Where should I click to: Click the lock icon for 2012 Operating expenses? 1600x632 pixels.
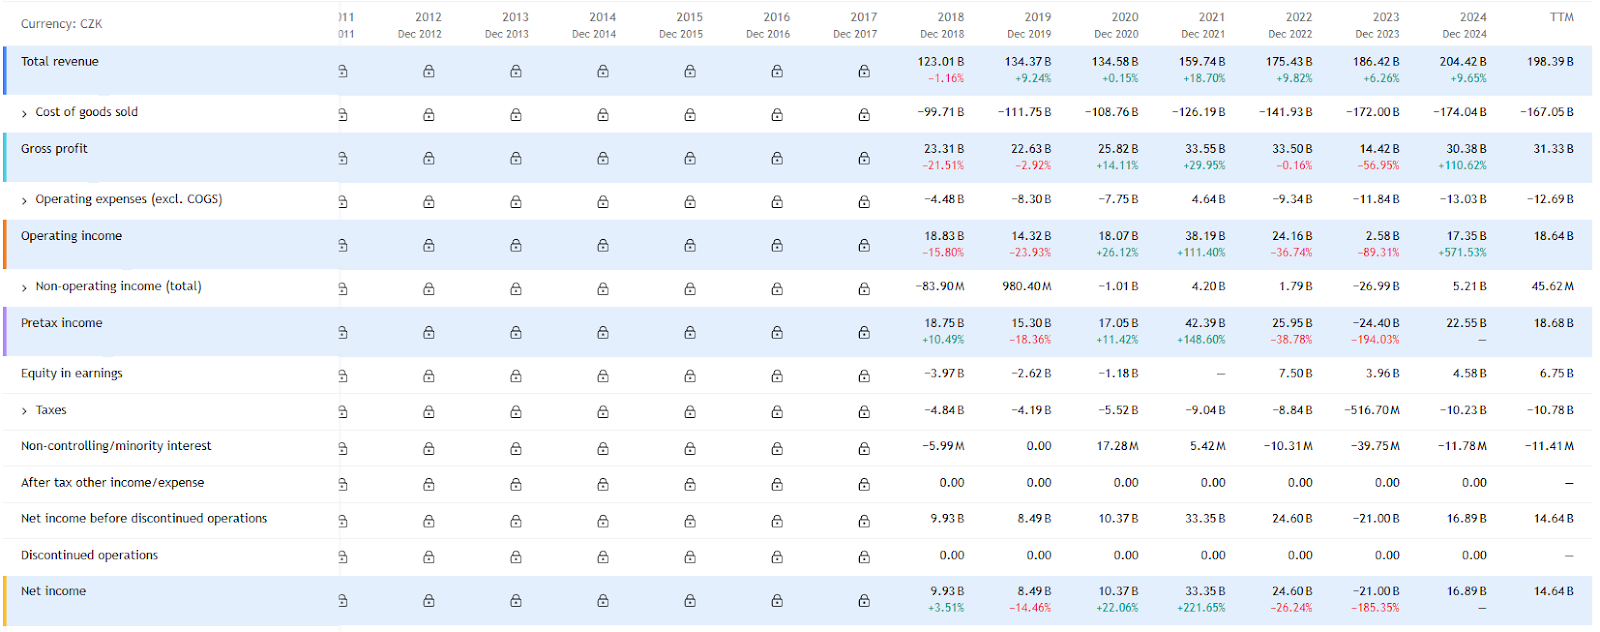tap(429, 202)
